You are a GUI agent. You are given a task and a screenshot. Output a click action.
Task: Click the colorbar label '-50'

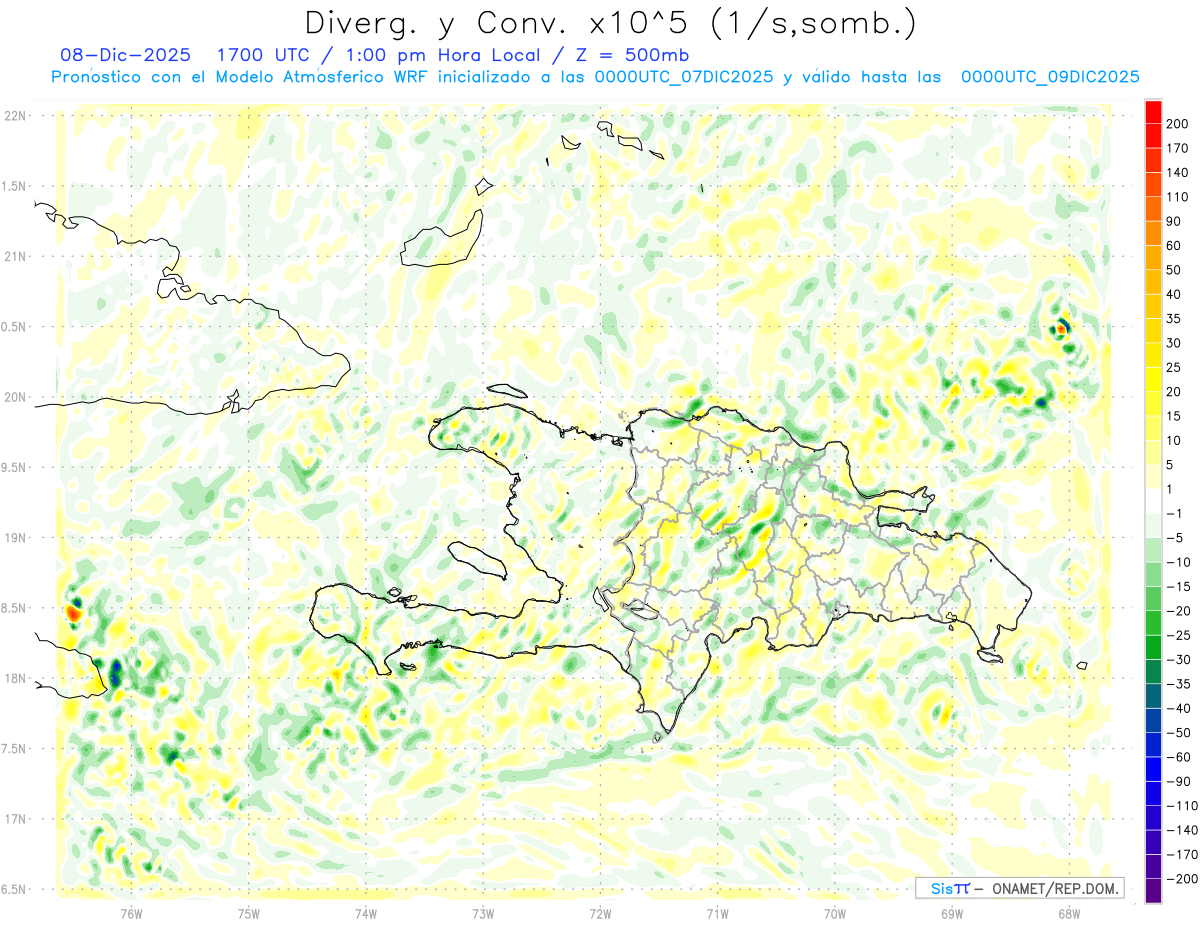[x=1179, y=733]
